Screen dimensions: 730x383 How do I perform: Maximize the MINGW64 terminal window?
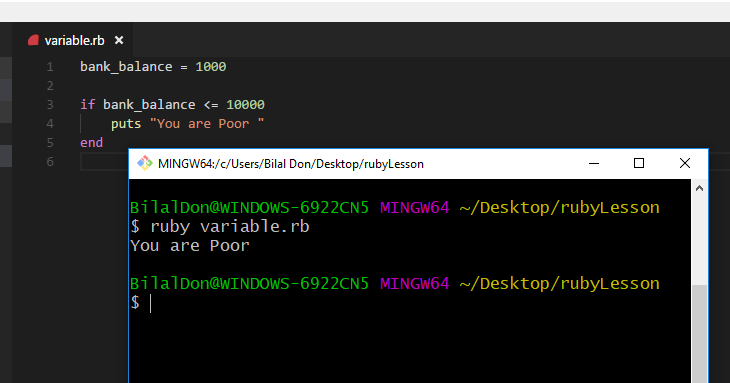coord(639,163)
